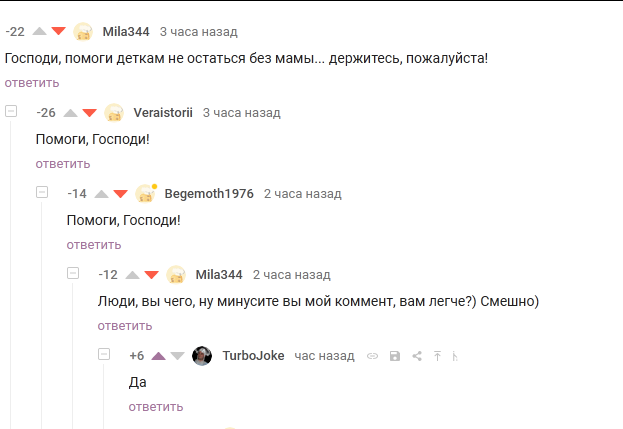Open TurboJoke's profile via username
Screen dimensions: 623x429
(252, 356)
